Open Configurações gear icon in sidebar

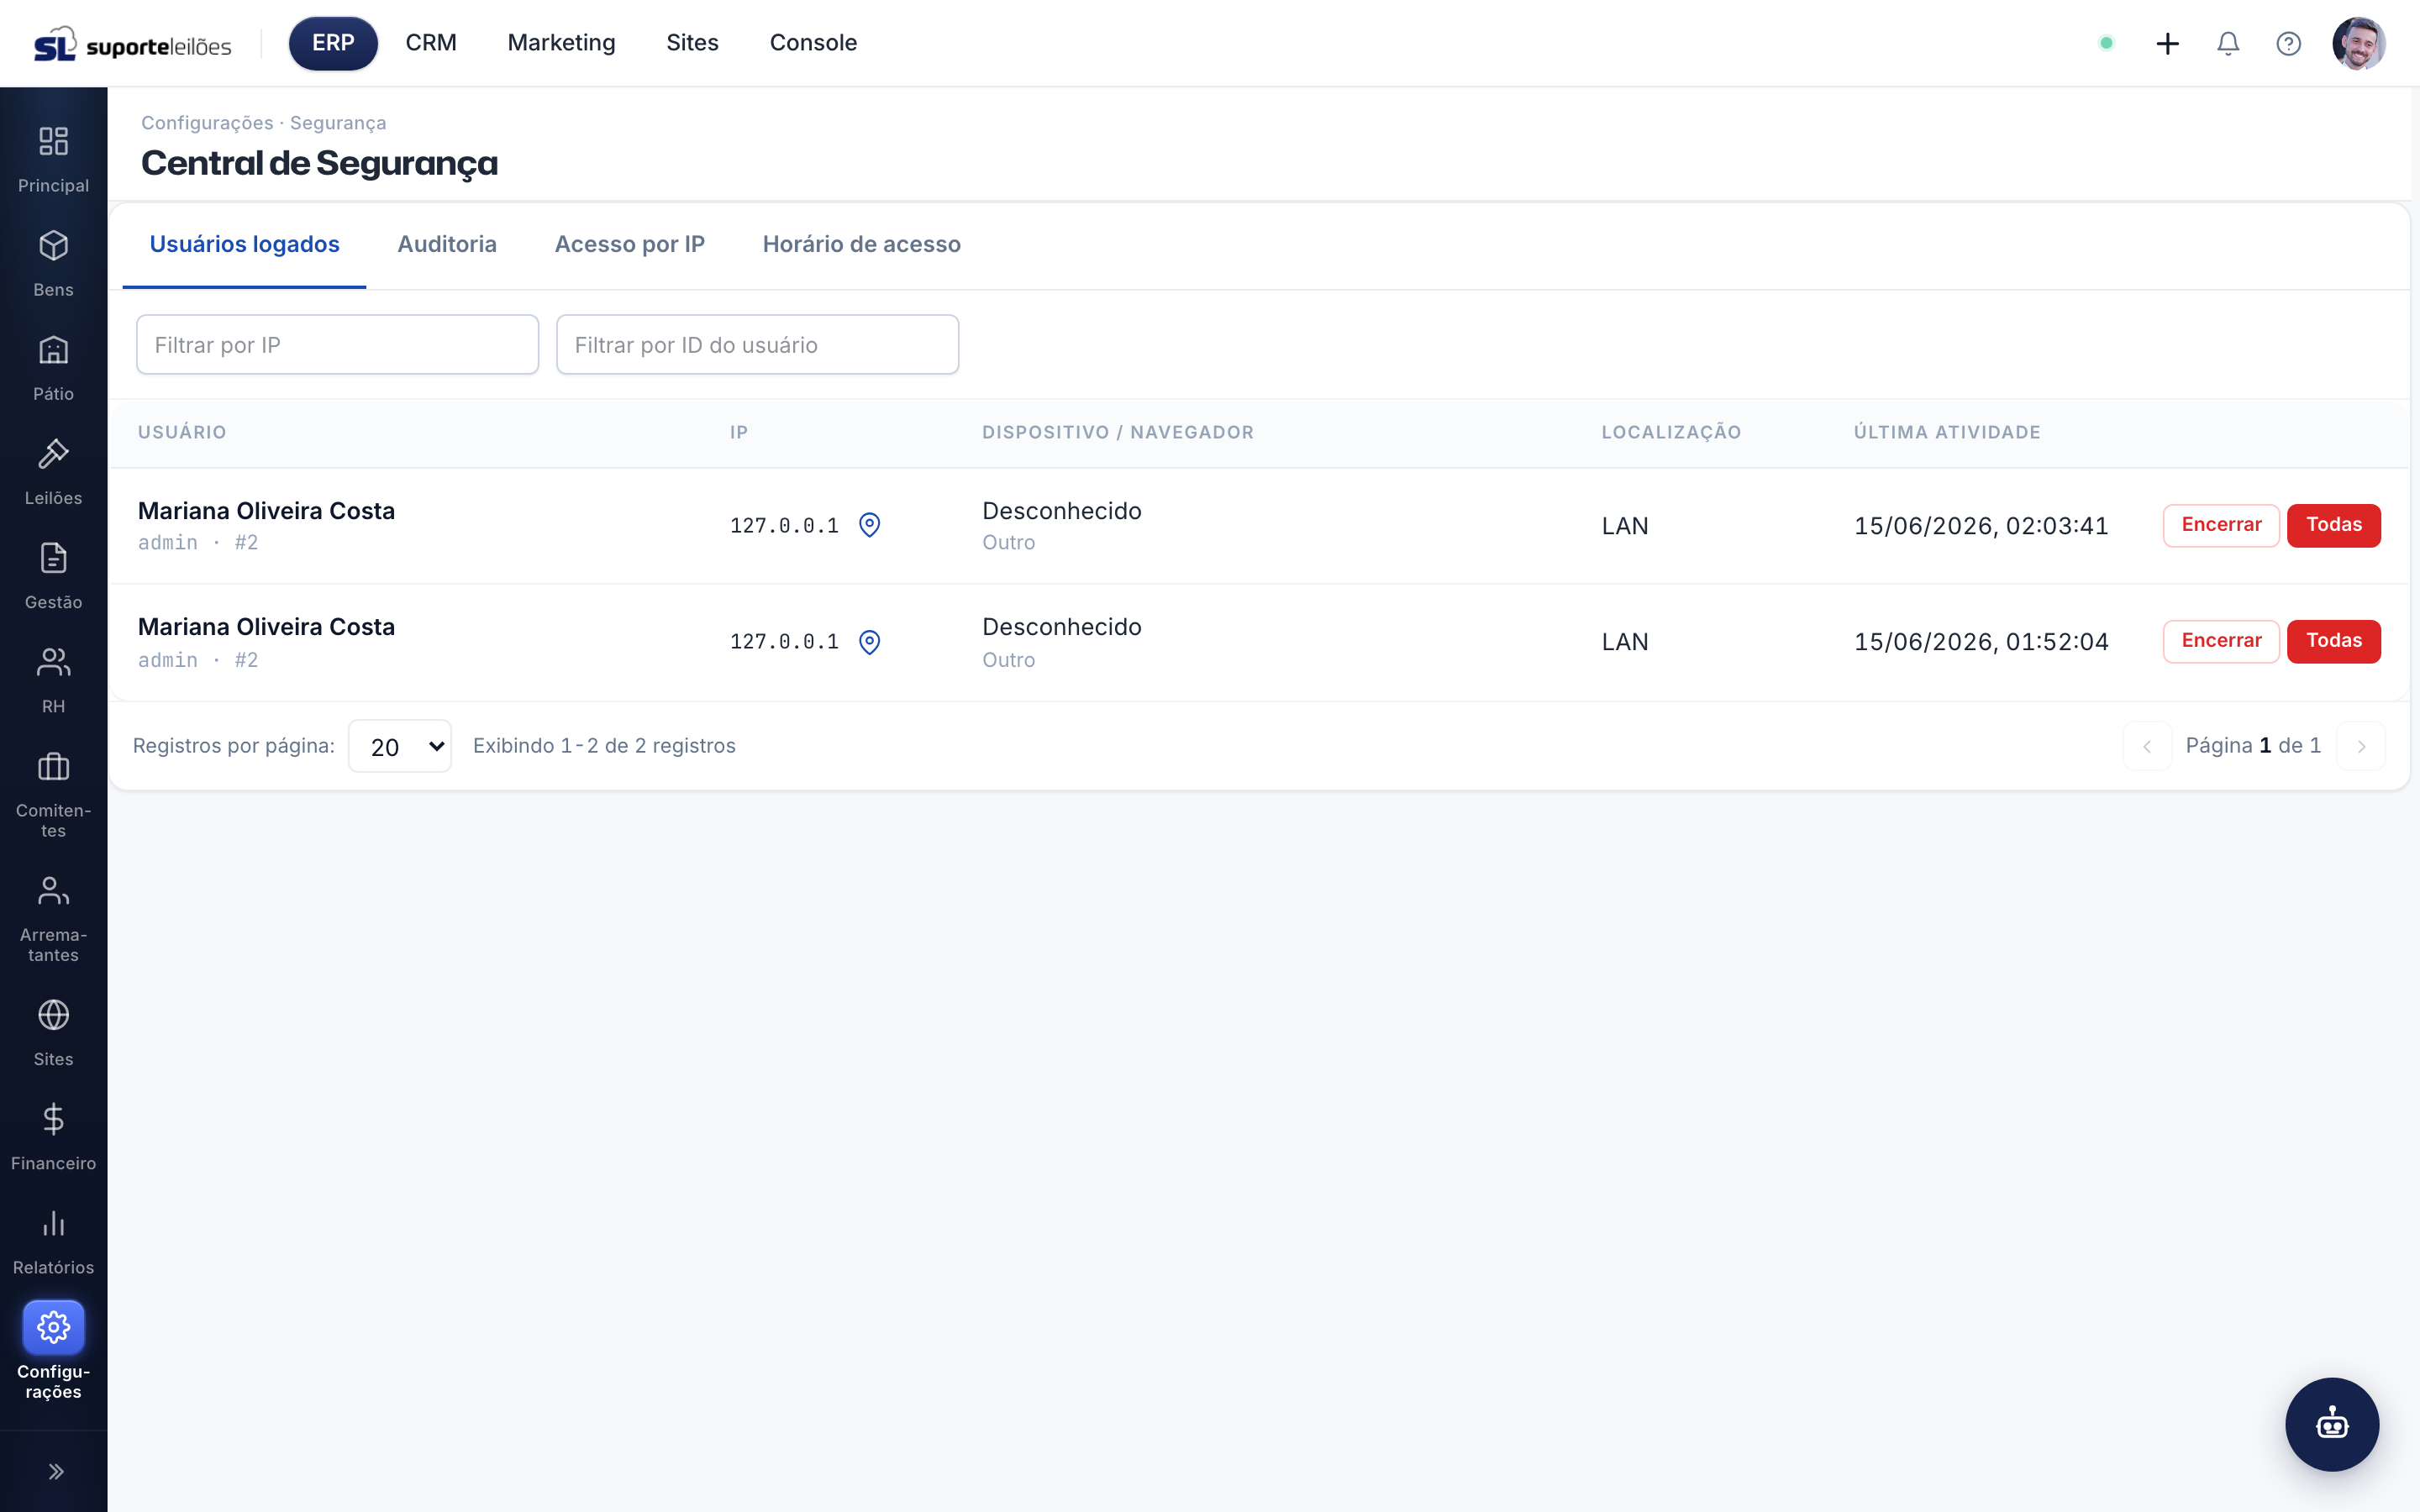click(x=53, y=1327)
